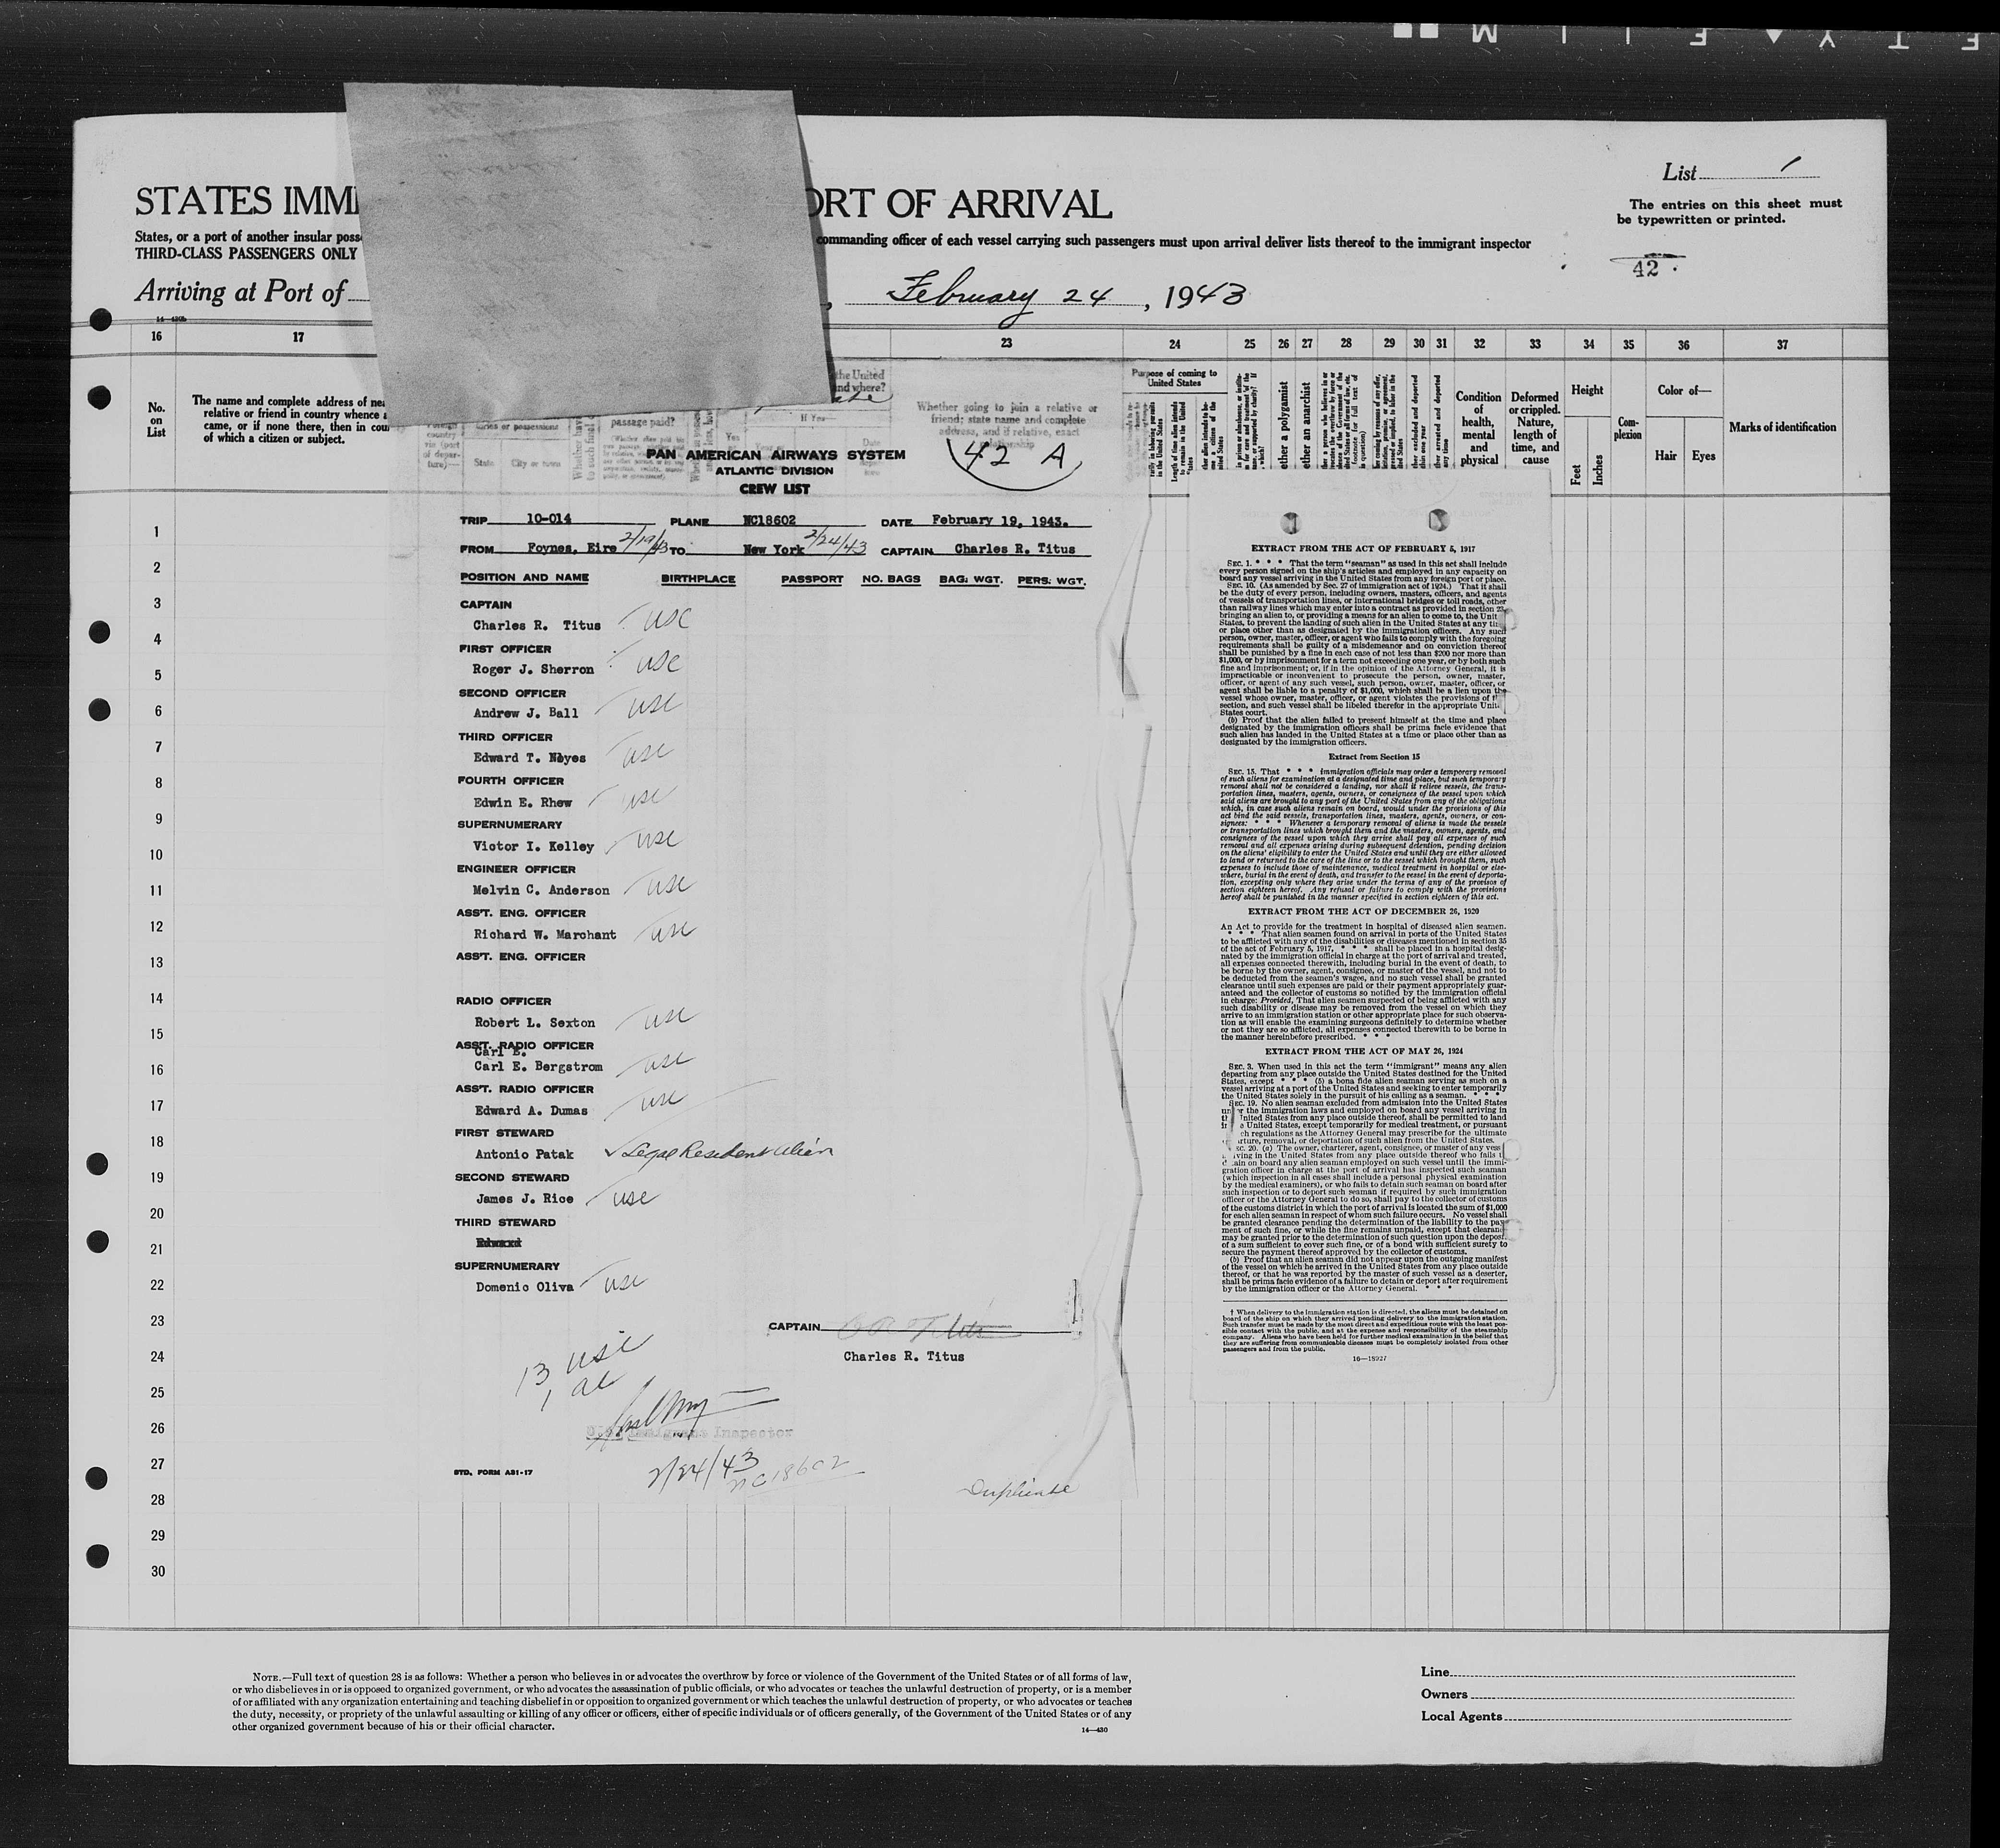The image size is (2000, 1848).
Task: Click 'Deformed or crippled' column header
Action: pyautogui.click(x=1534, y=428)
